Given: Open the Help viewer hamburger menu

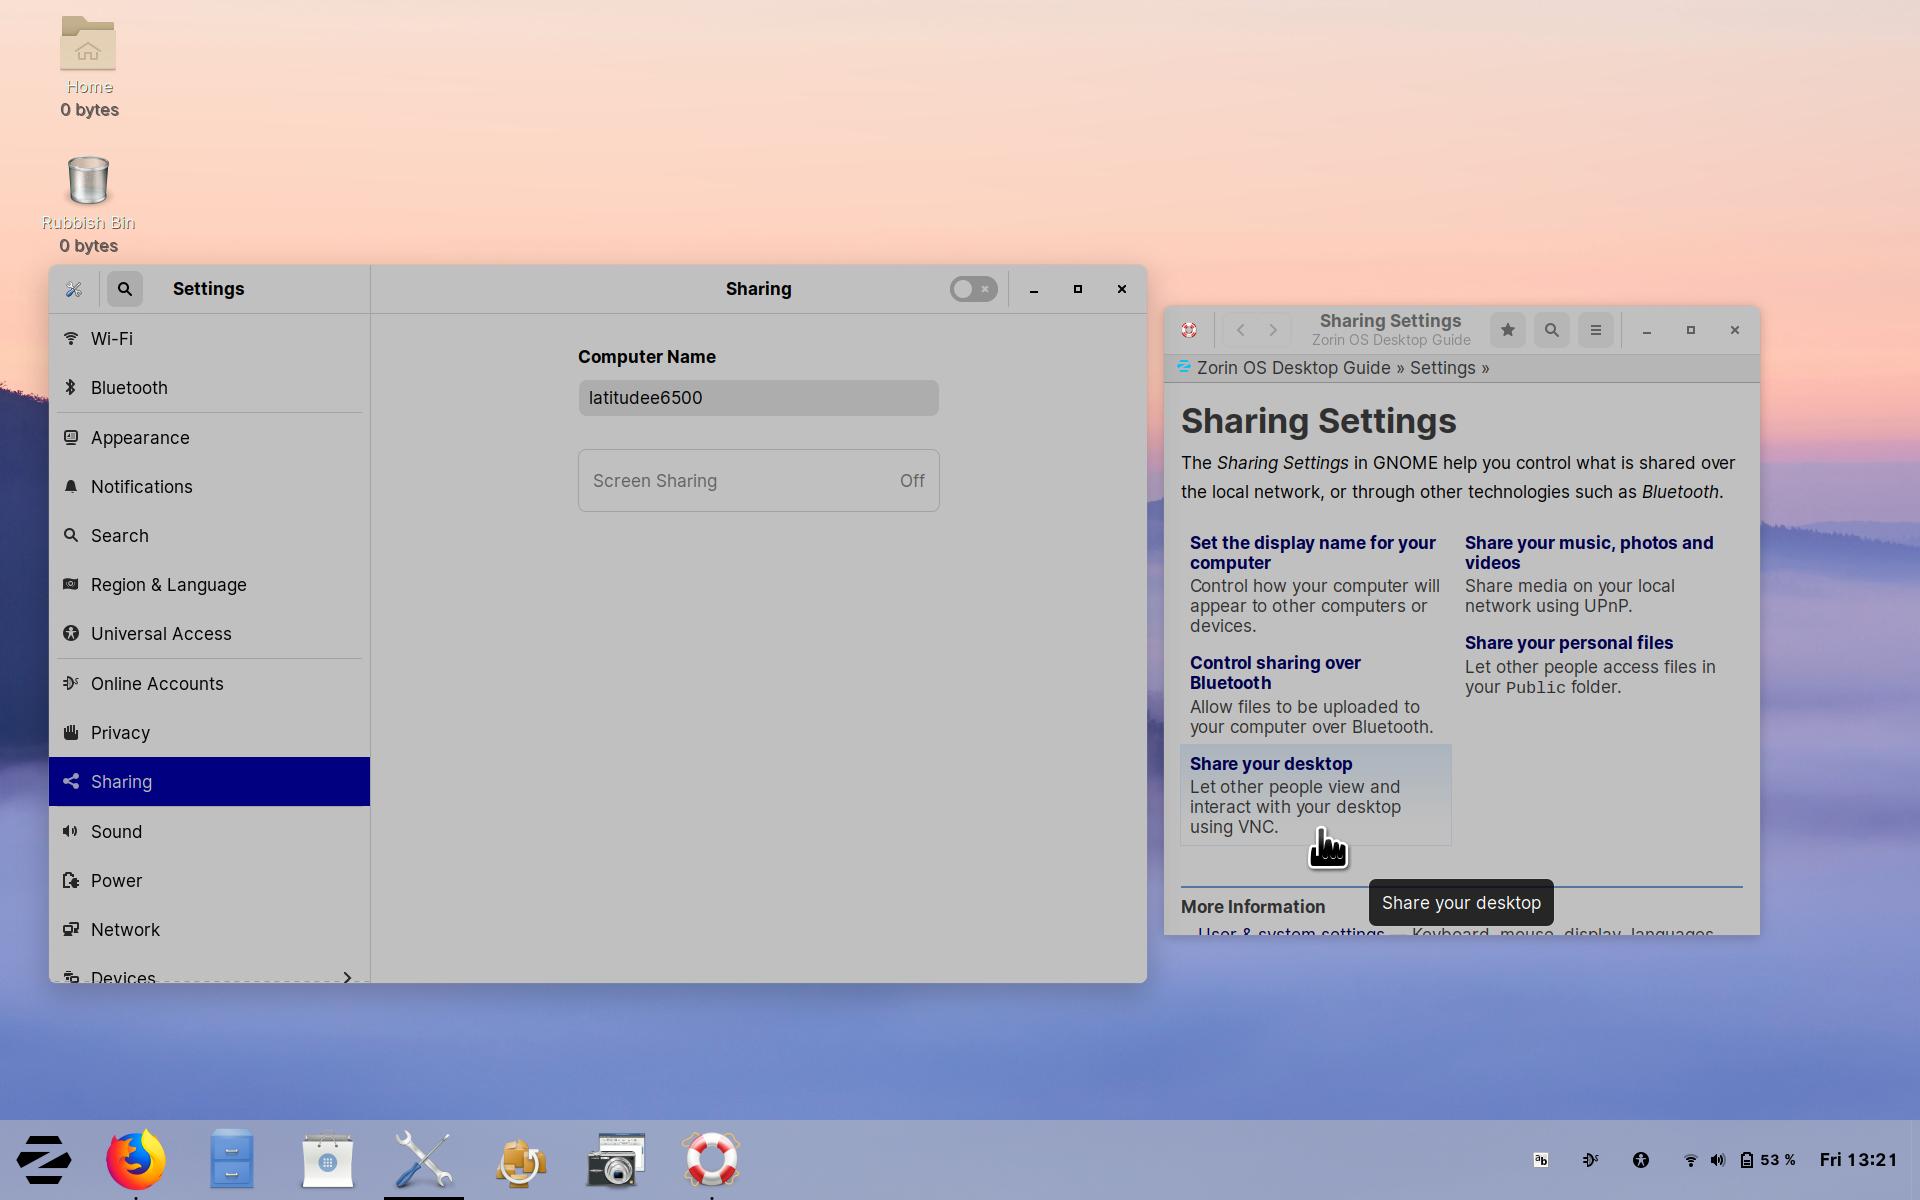Looking at the screenshot, I should tap(1595, 330).
